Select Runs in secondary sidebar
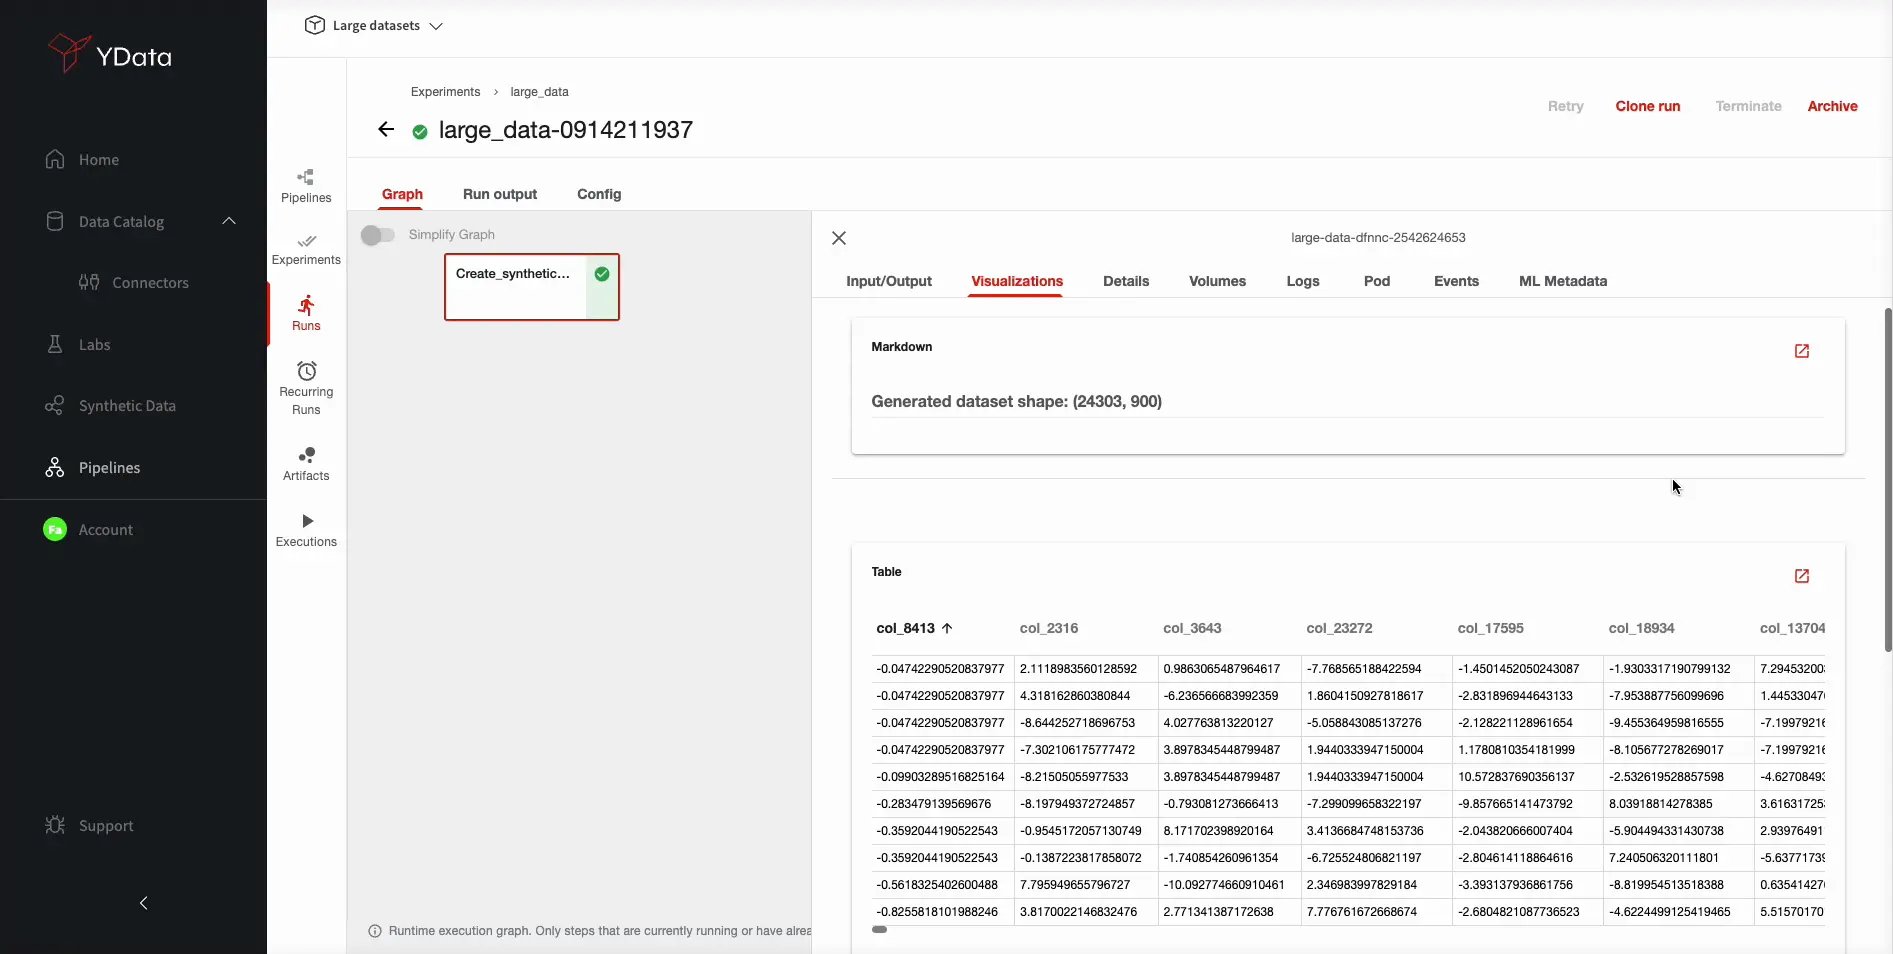The width and height of the screenshot is (1893, 954). [306, 313]
